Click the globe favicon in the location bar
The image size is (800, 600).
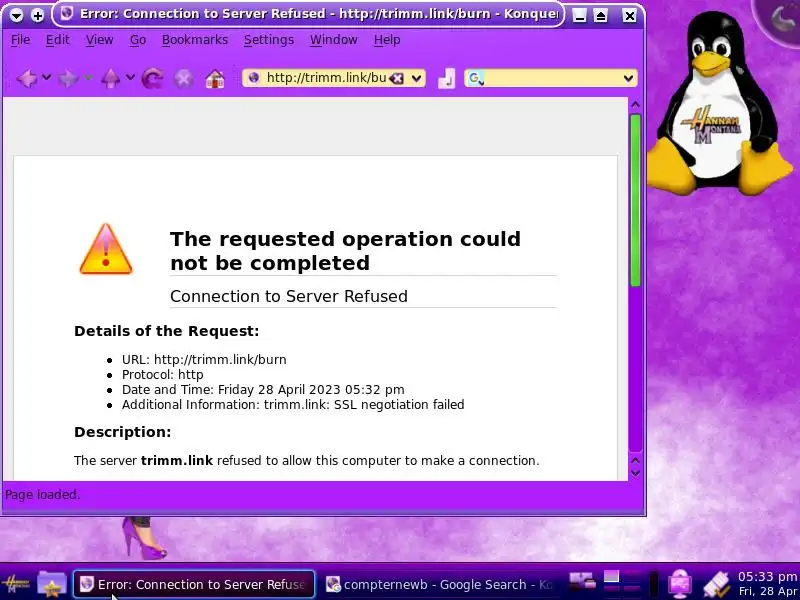[254, 78]
